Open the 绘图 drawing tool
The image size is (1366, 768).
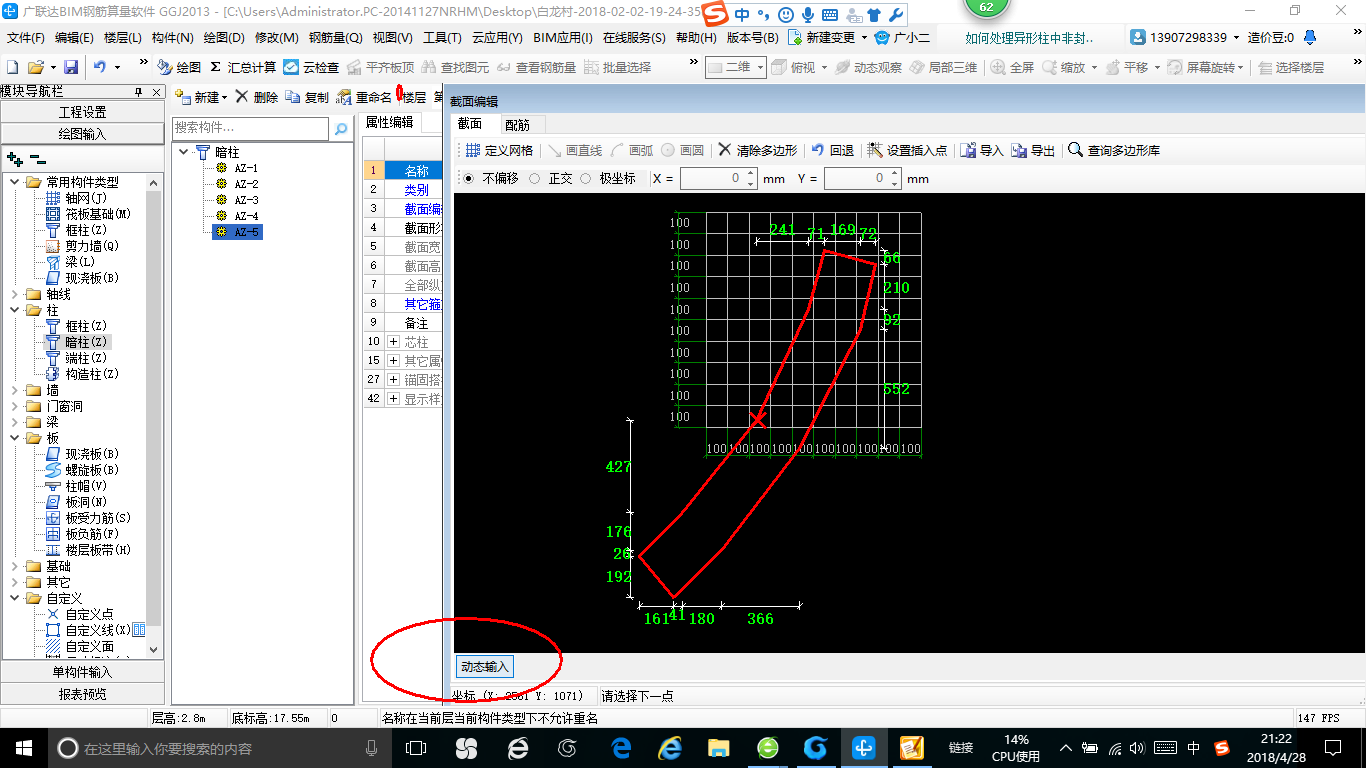pos(179,67)
